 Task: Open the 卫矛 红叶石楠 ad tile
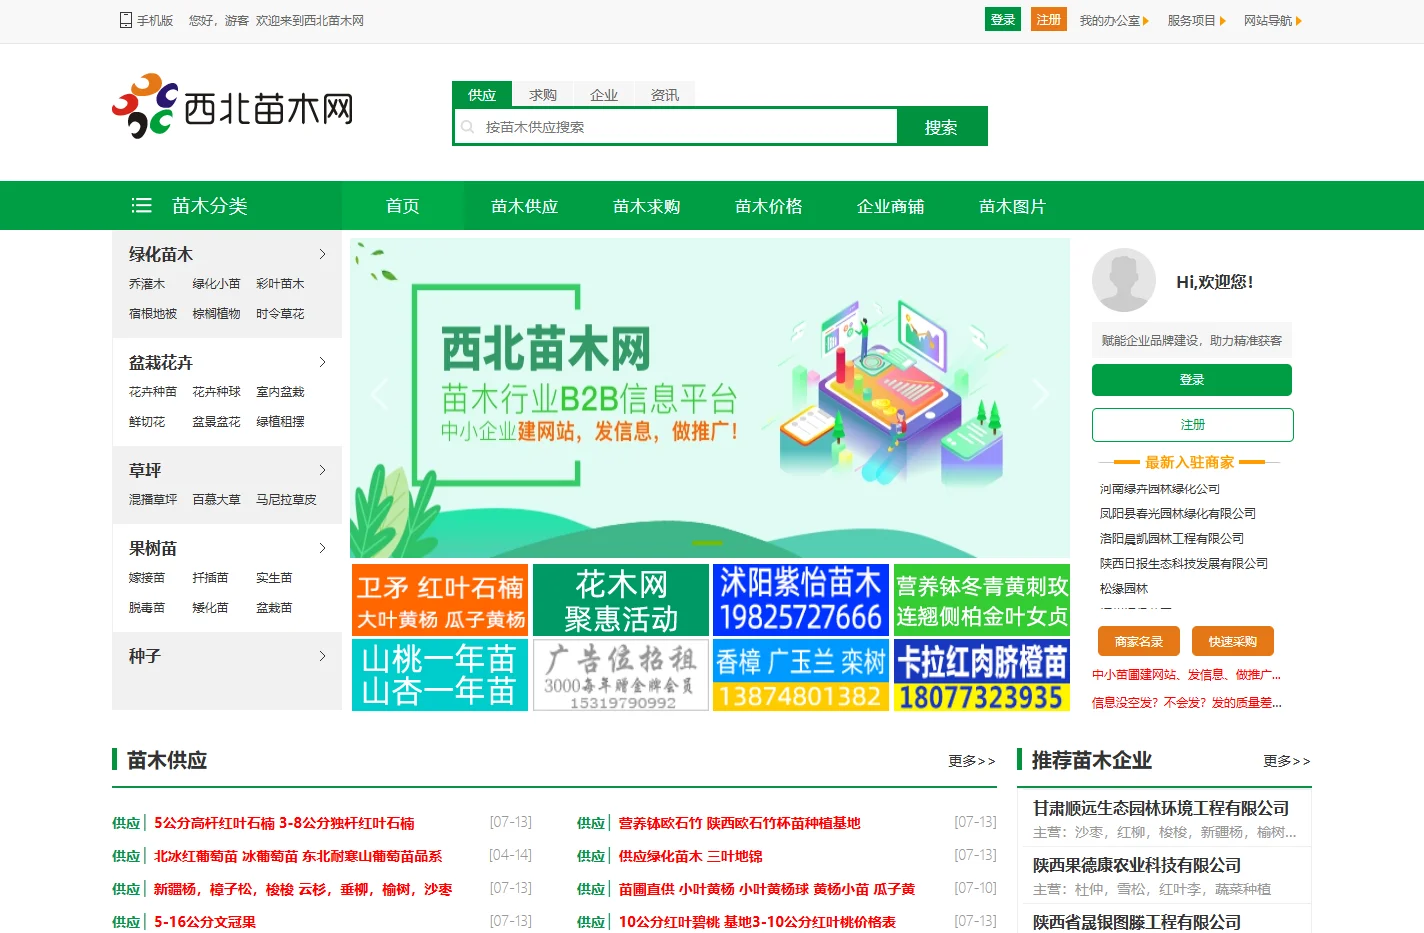(440, 600)
